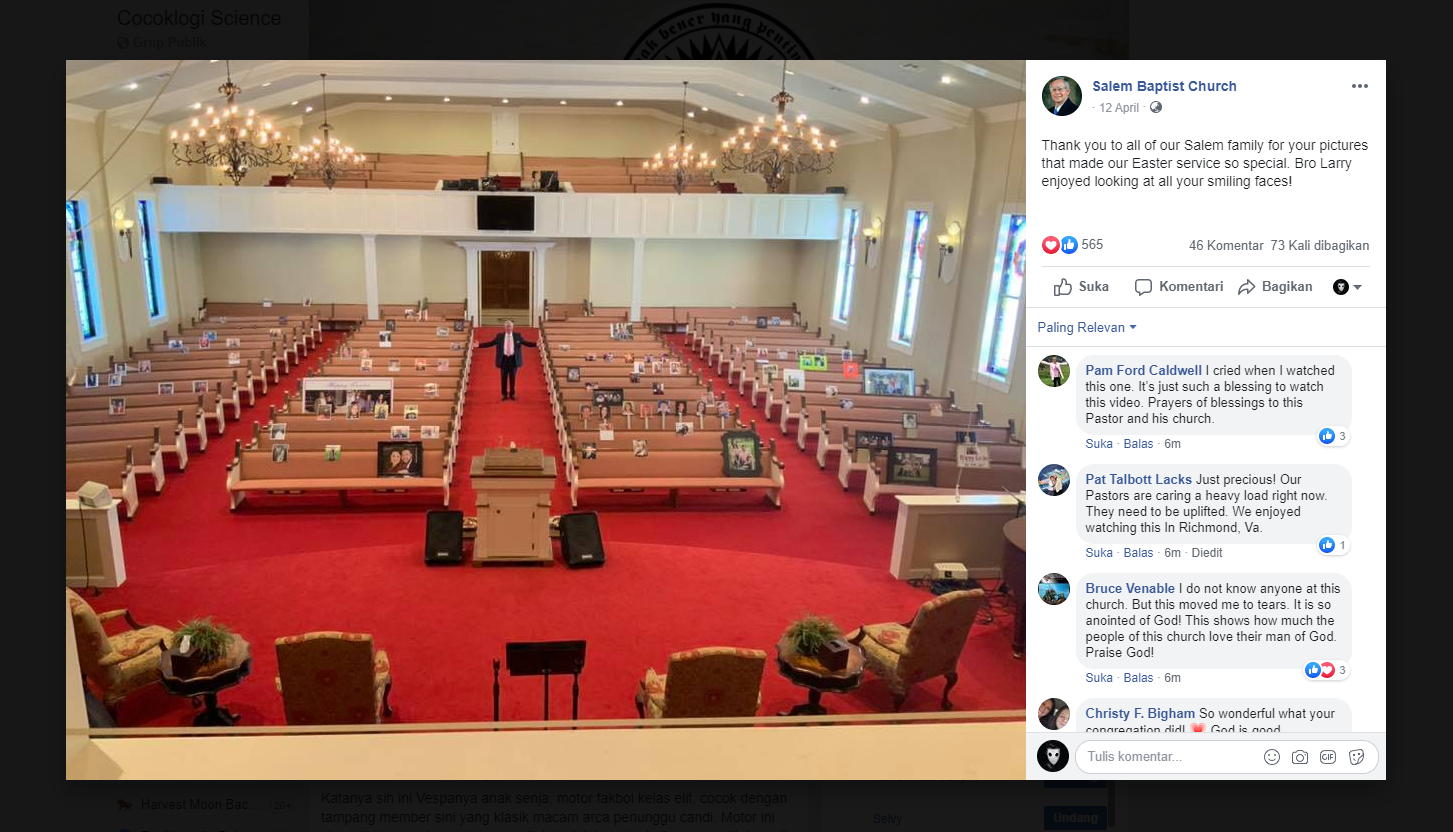Open the post options three-dot menu
Viewport: 1453px width, 832px height.
pos(1359,86)
